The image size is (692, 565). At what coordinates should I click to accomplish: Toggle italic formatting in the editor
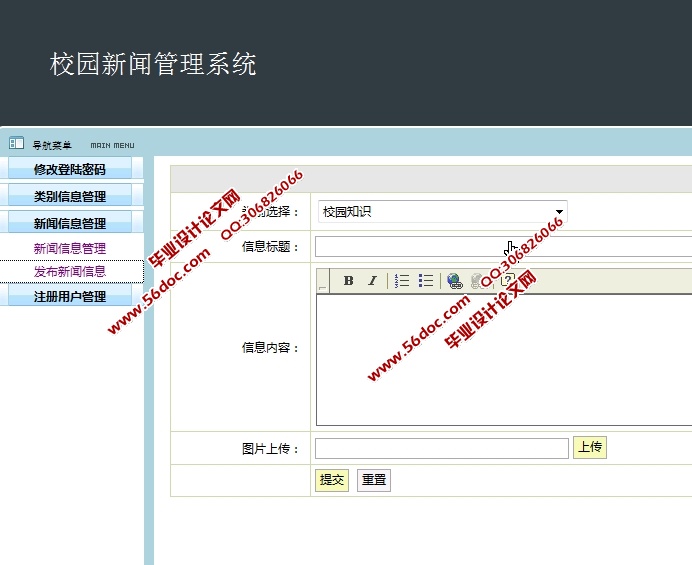point(372,281)
